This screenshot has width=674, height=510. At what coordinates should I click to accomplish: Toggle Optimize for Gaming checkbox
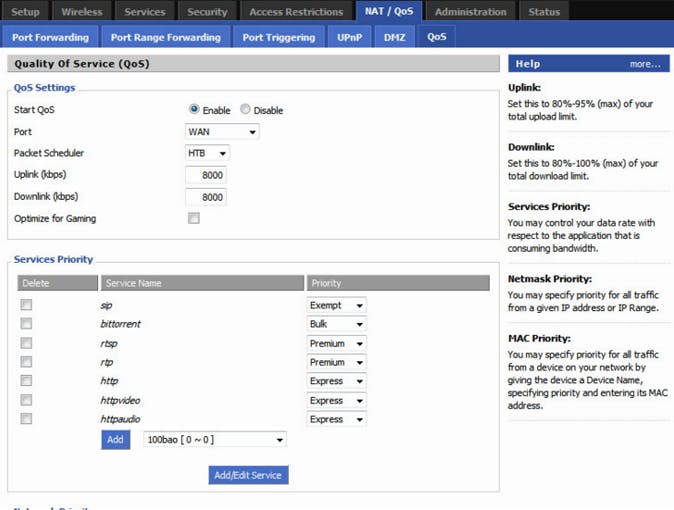[x=194, y=218]
